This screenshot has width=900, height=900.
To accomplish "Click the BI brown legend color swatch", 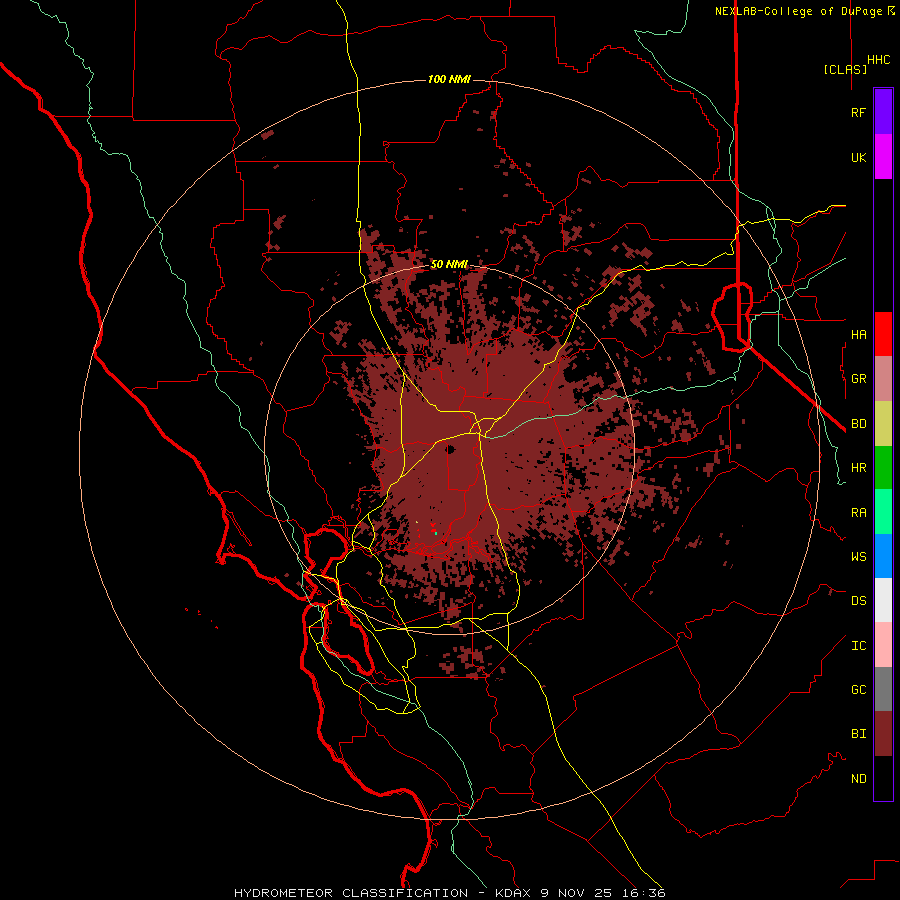I will 883,734.
